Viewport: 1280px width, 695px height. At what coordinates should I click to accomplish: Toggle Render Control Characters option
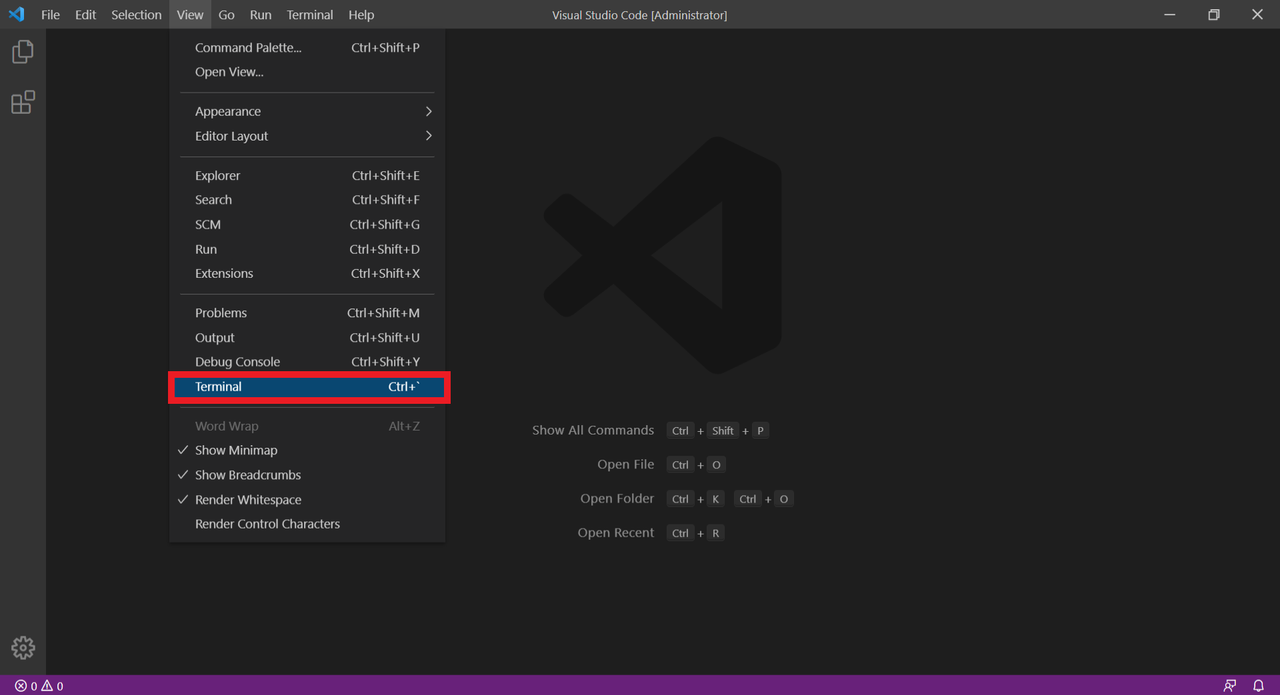pyautogui.click(x=307, y=524)
